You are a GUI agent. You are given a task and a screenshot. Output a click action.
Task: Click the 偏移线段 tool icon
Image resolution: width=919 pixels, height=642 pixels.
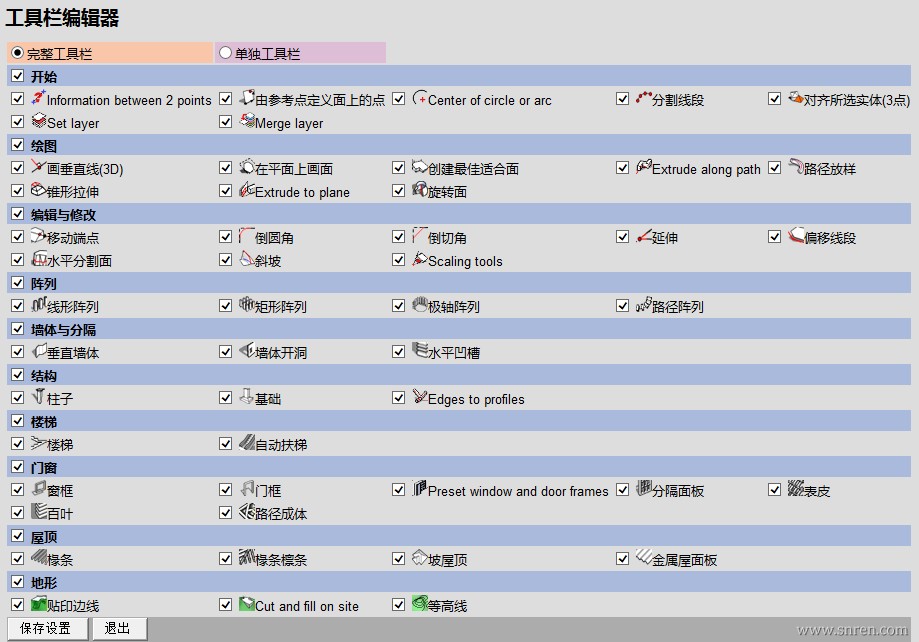(796, 236)
